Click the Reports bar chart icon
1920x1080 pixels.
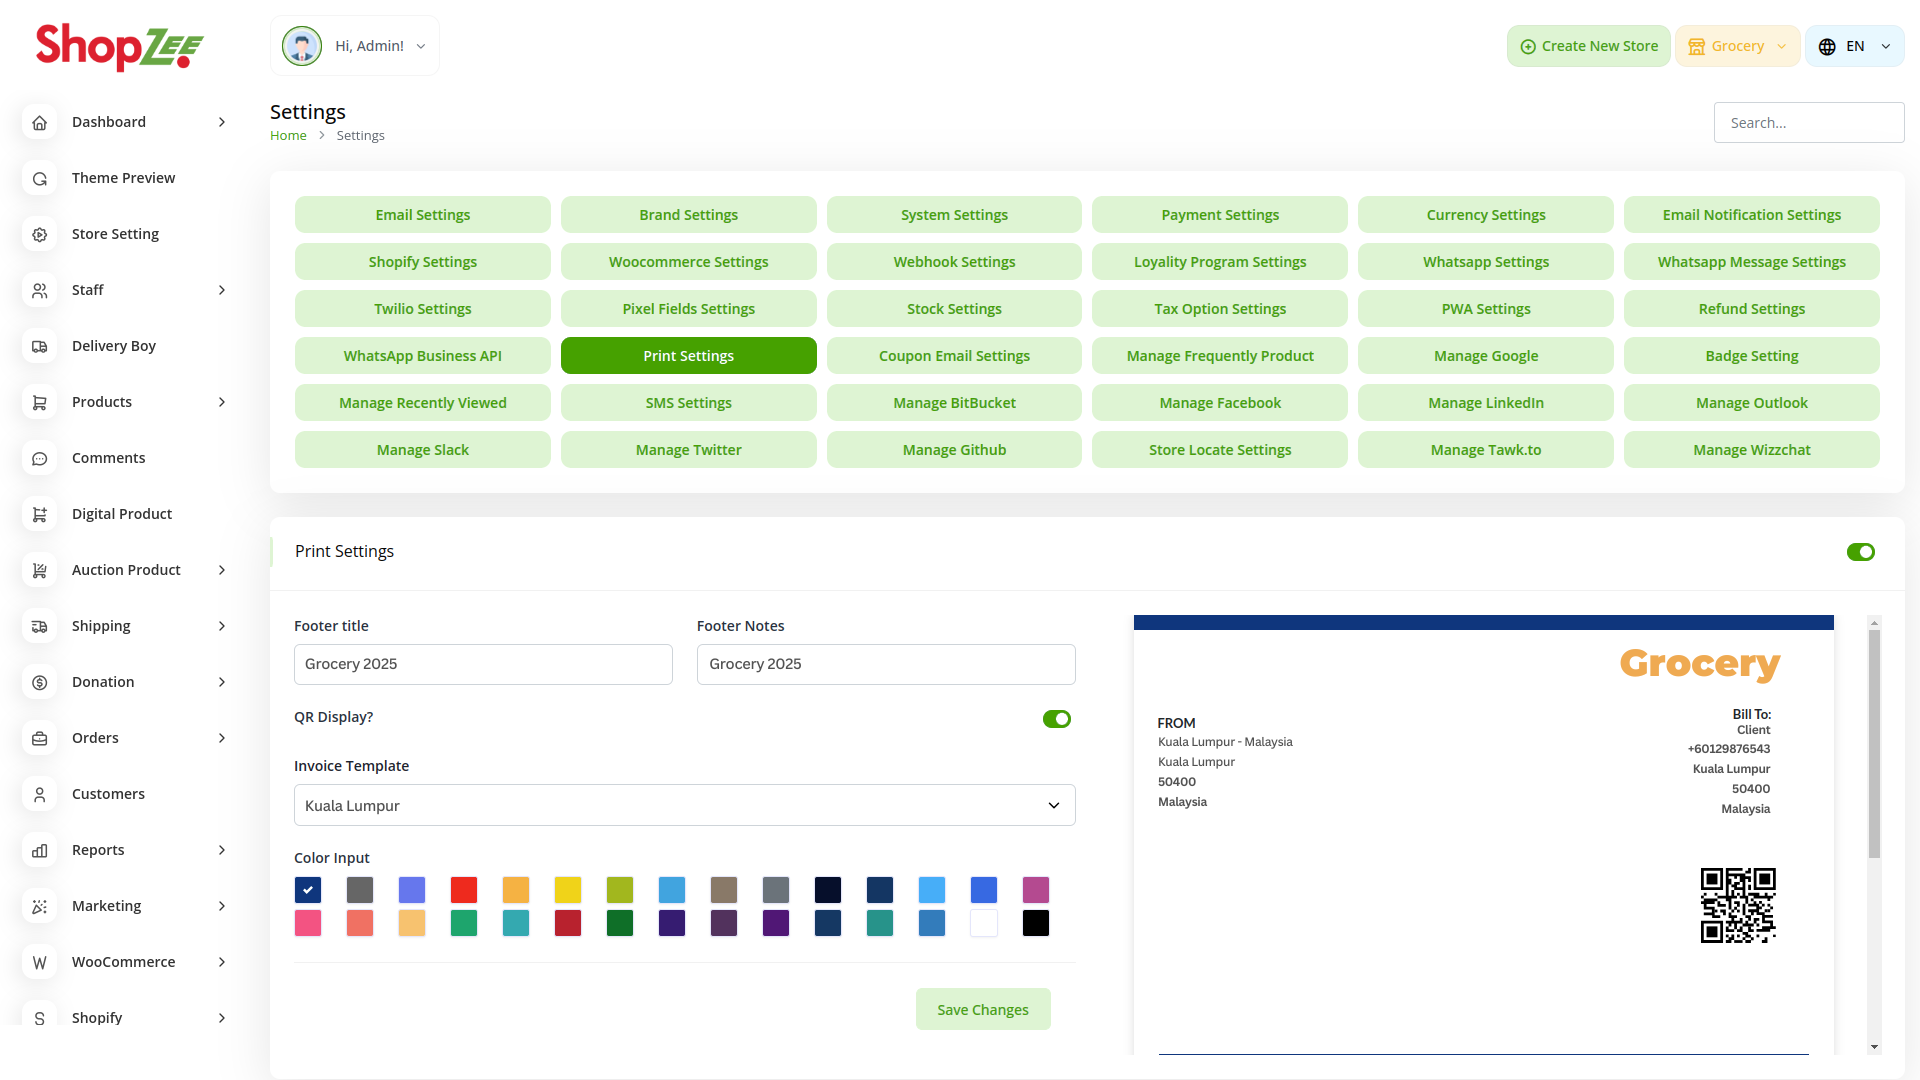pyautogui.click(x=40, y=850)
